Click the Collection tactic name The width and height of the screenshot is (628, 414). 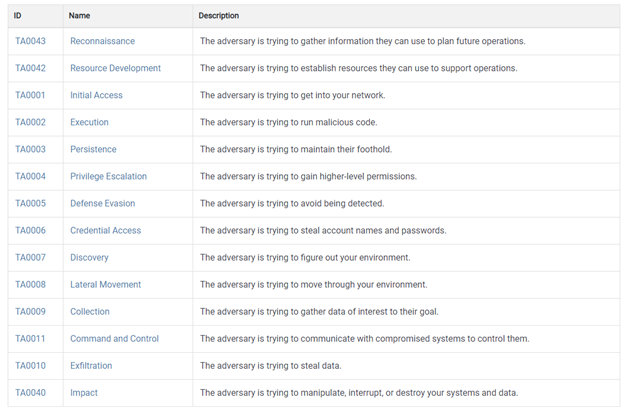click(90, 311)
